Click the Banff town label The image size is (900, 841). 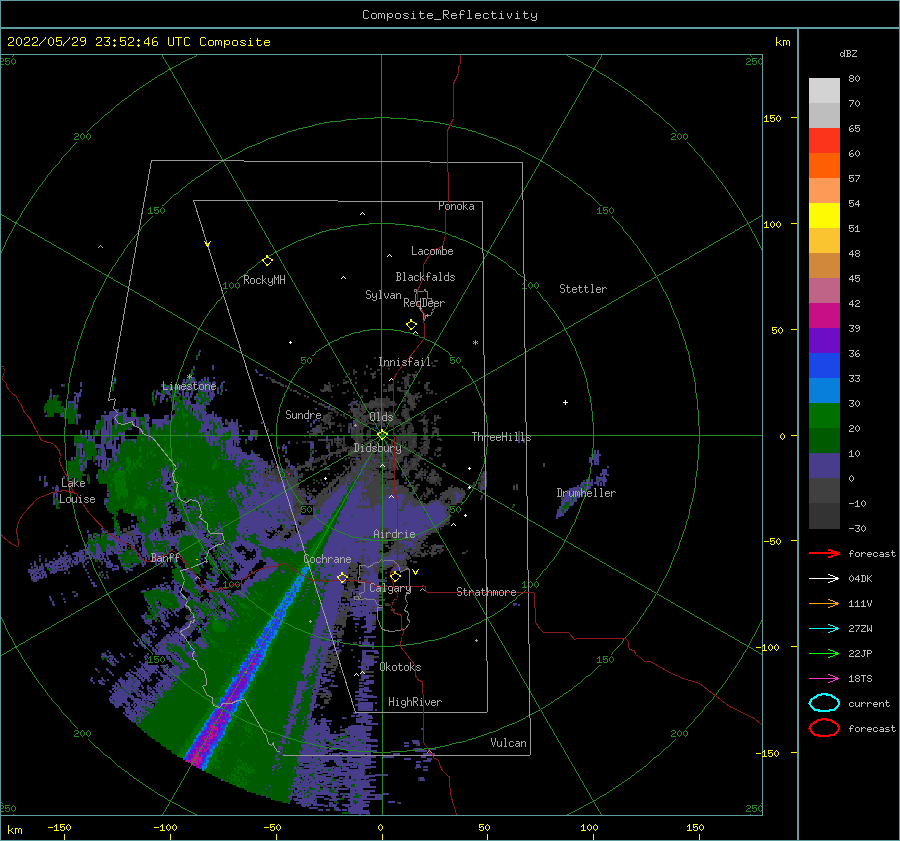click(x=165, y=558)
